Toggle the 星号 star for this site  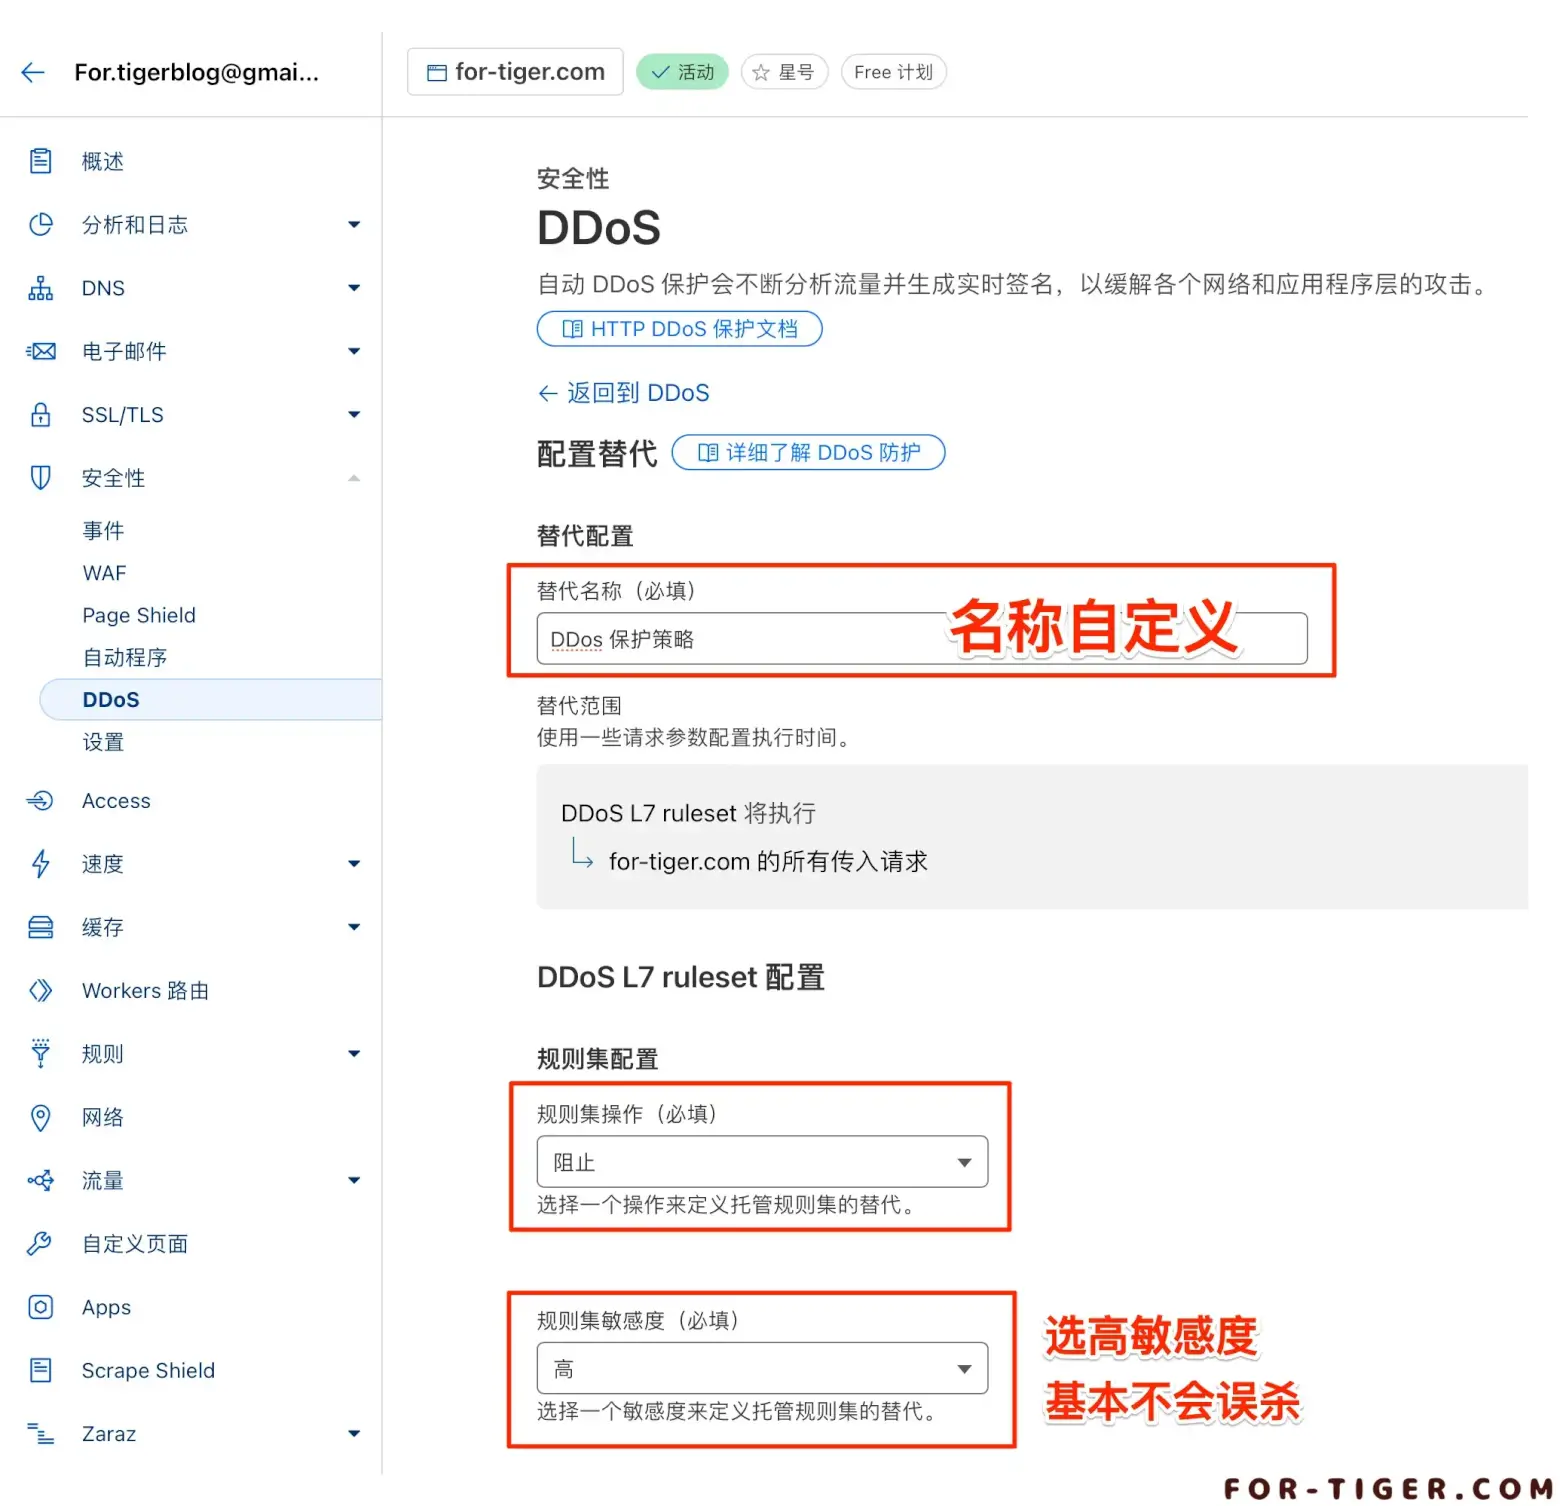point(784,72)
